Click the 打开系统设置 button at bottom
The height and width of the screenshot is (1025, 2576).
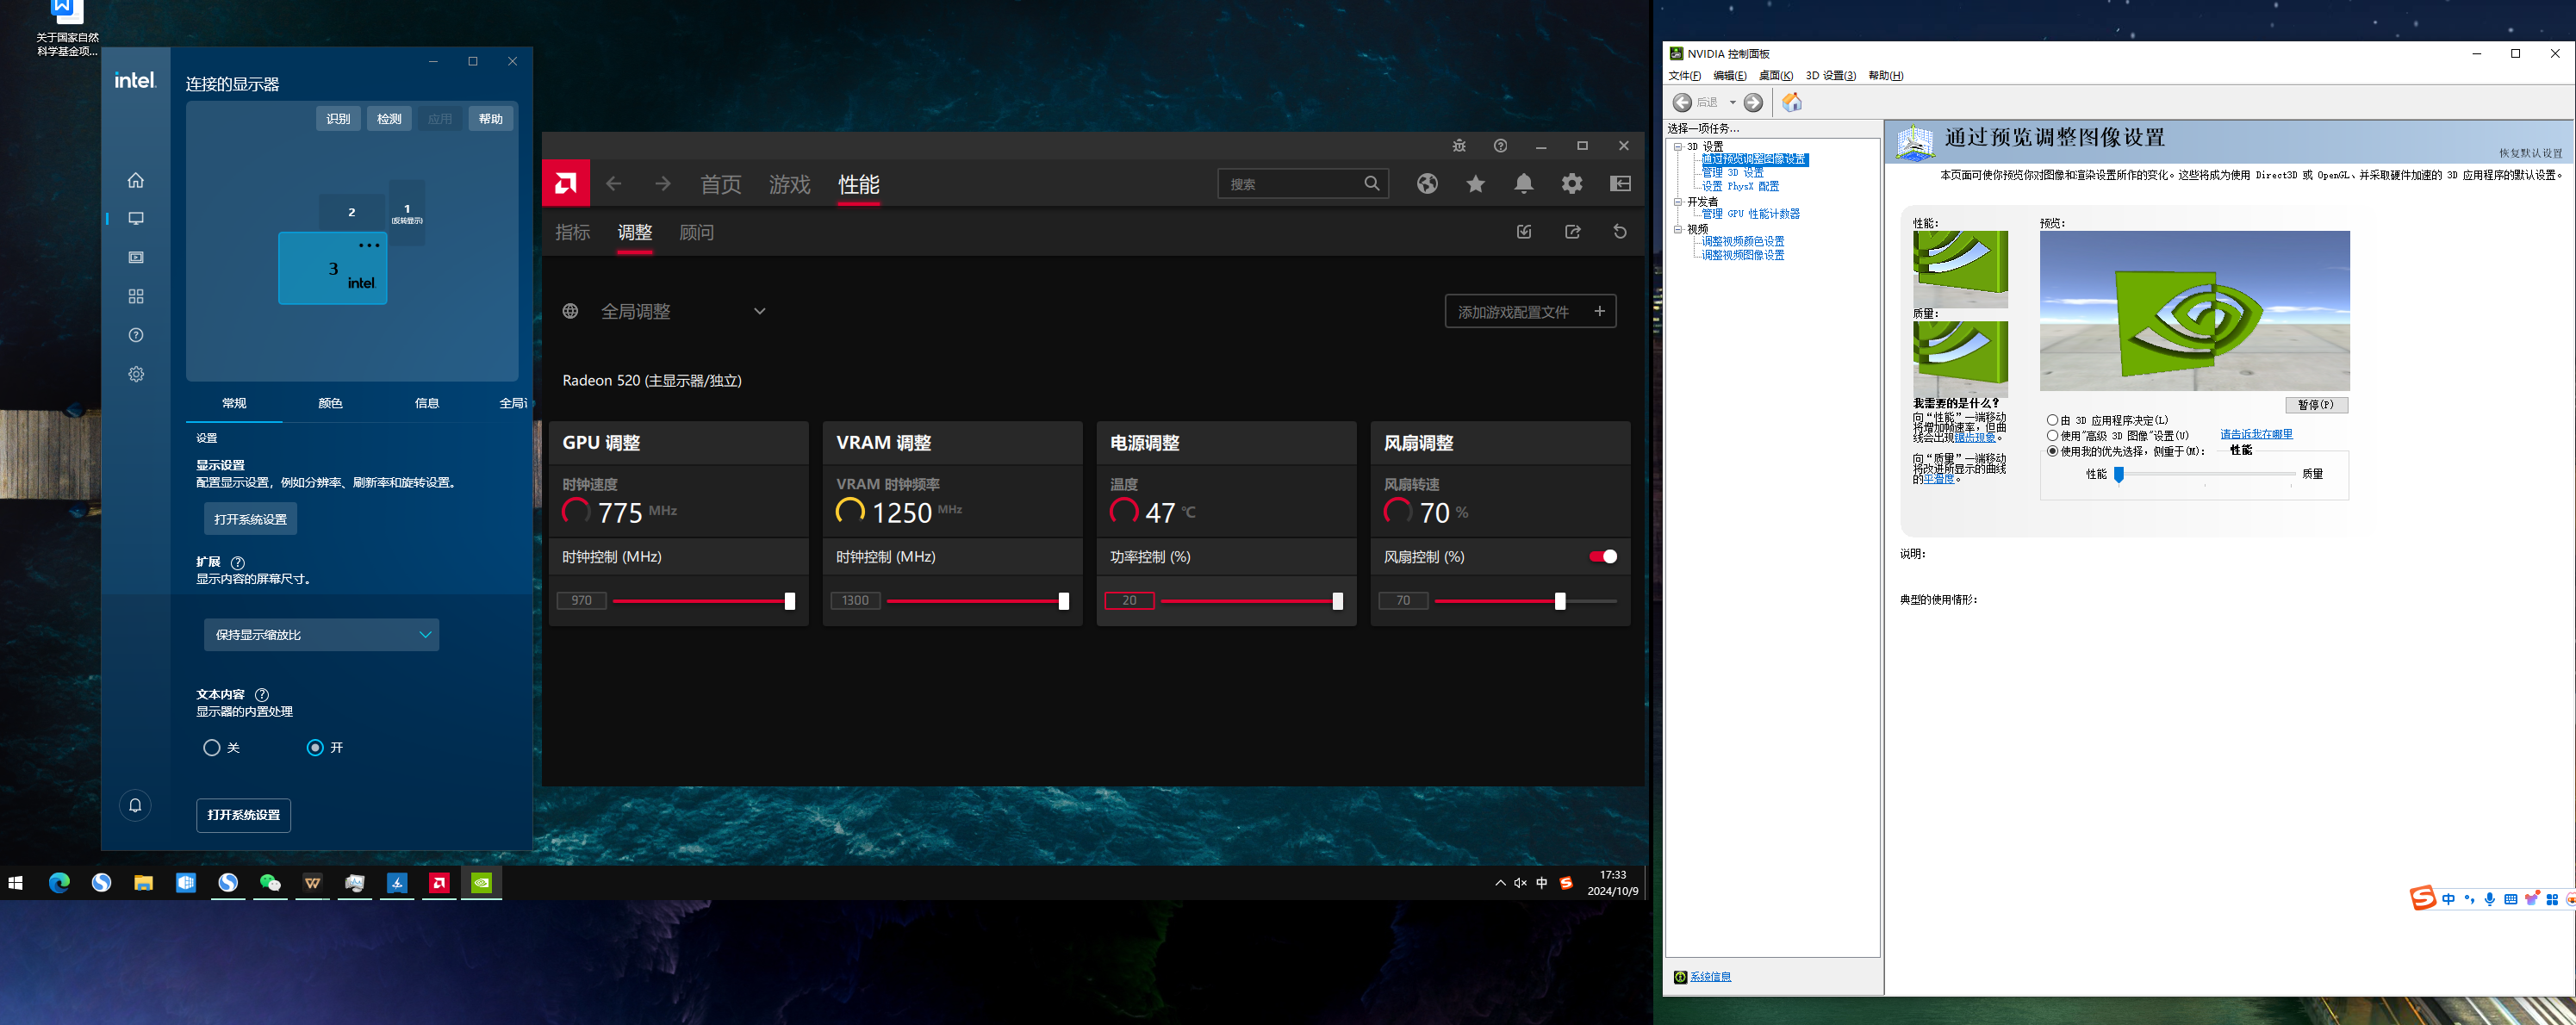coord(243,815)
